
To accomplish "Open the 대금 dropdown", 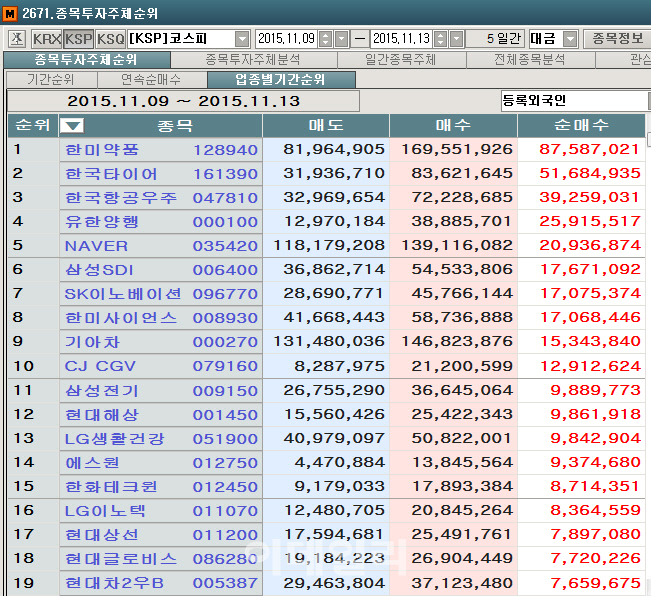I will [x=571, y=39].
